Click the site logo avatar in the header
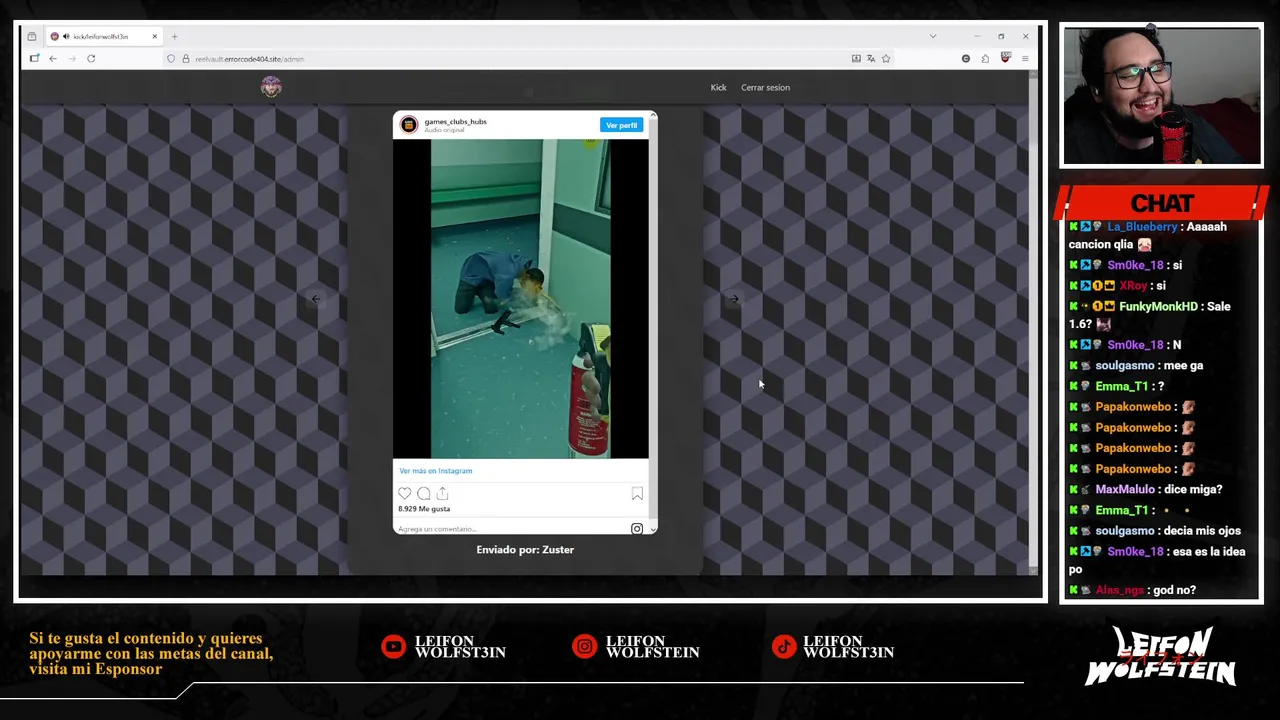 271,87
